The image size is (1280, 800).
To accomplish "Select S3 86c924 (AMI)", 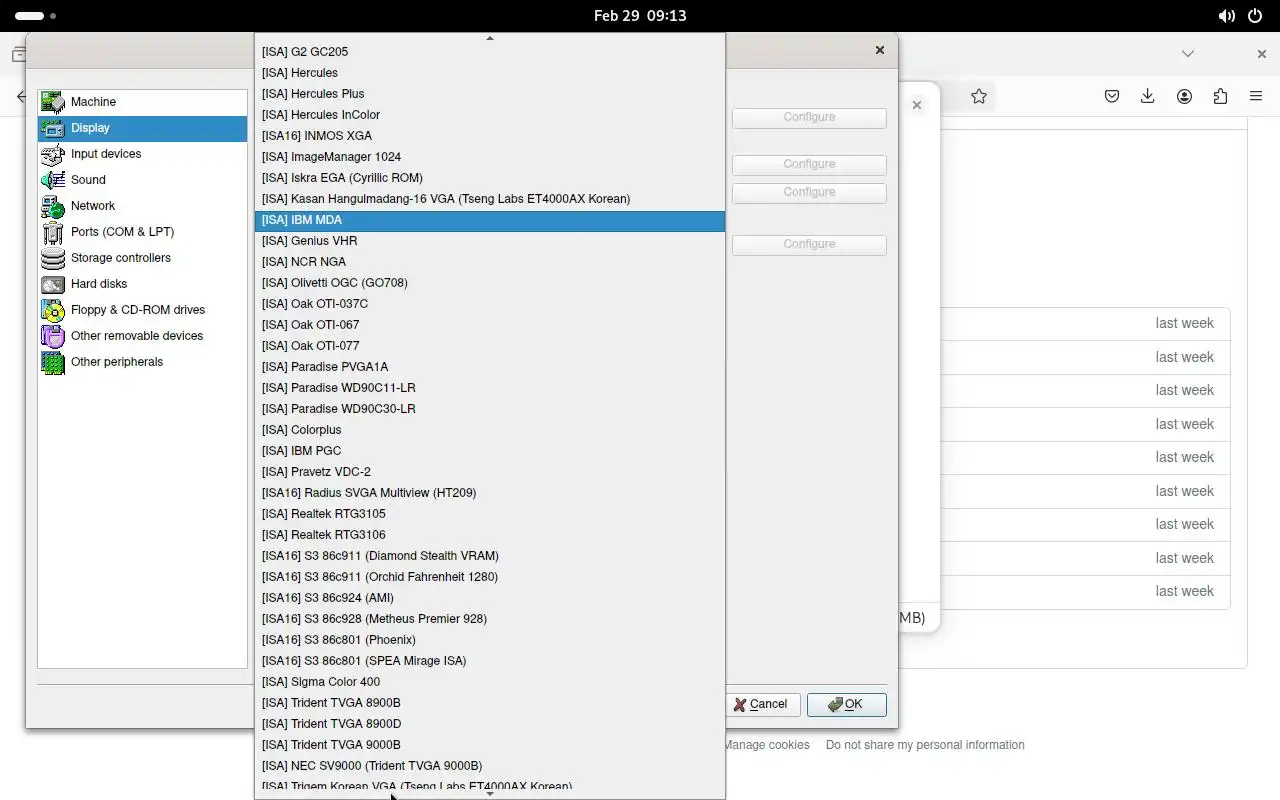I will pos(490,598).
